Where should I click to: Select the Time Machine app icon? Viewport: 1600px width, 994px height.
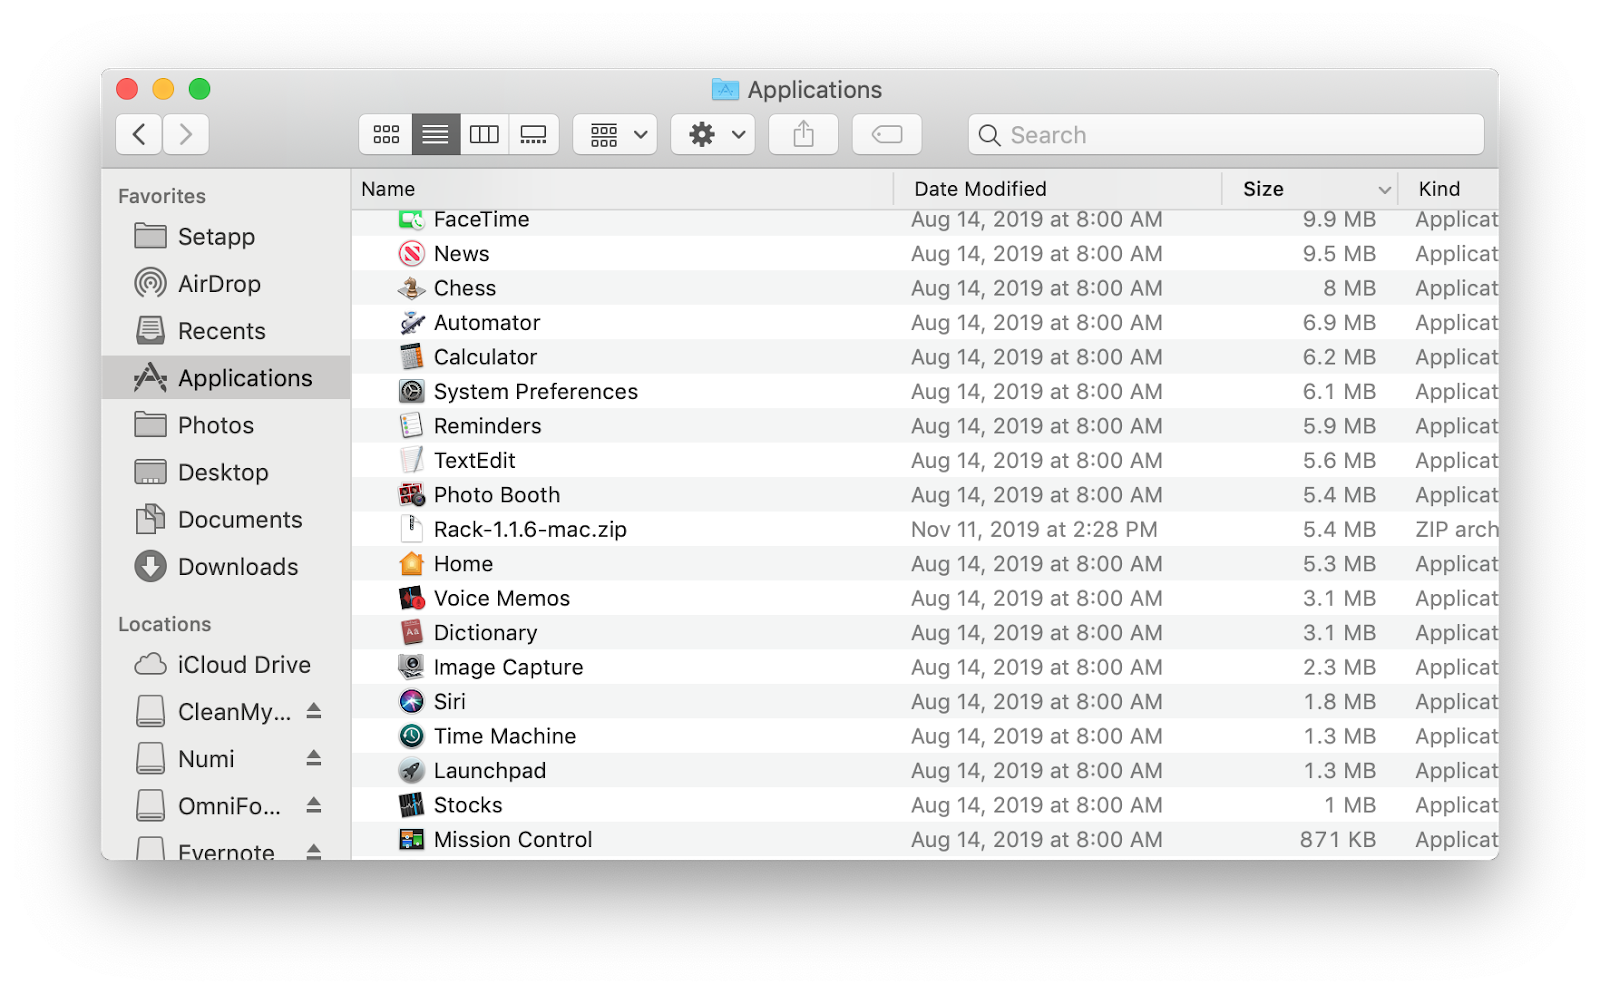412,736
